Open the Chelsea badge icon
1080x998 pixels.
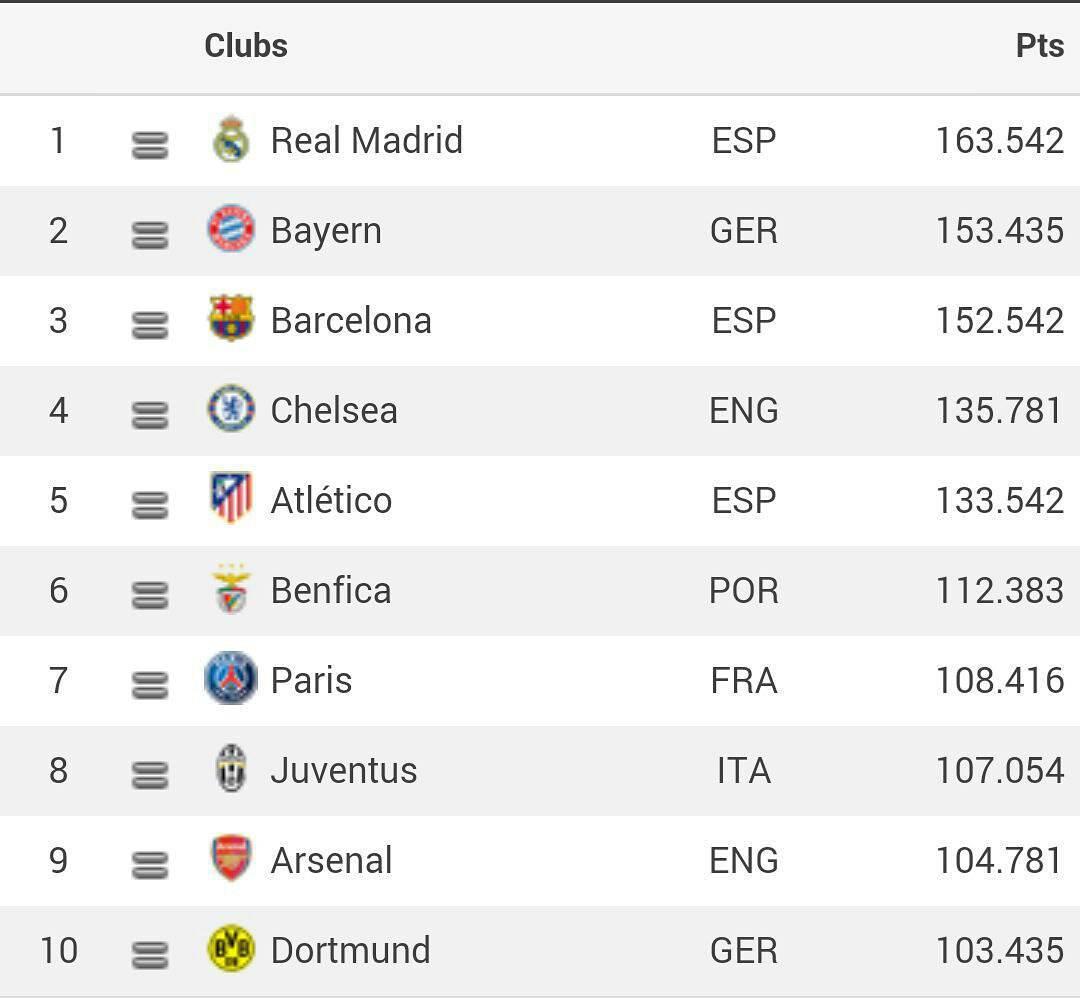coord(231,408)
